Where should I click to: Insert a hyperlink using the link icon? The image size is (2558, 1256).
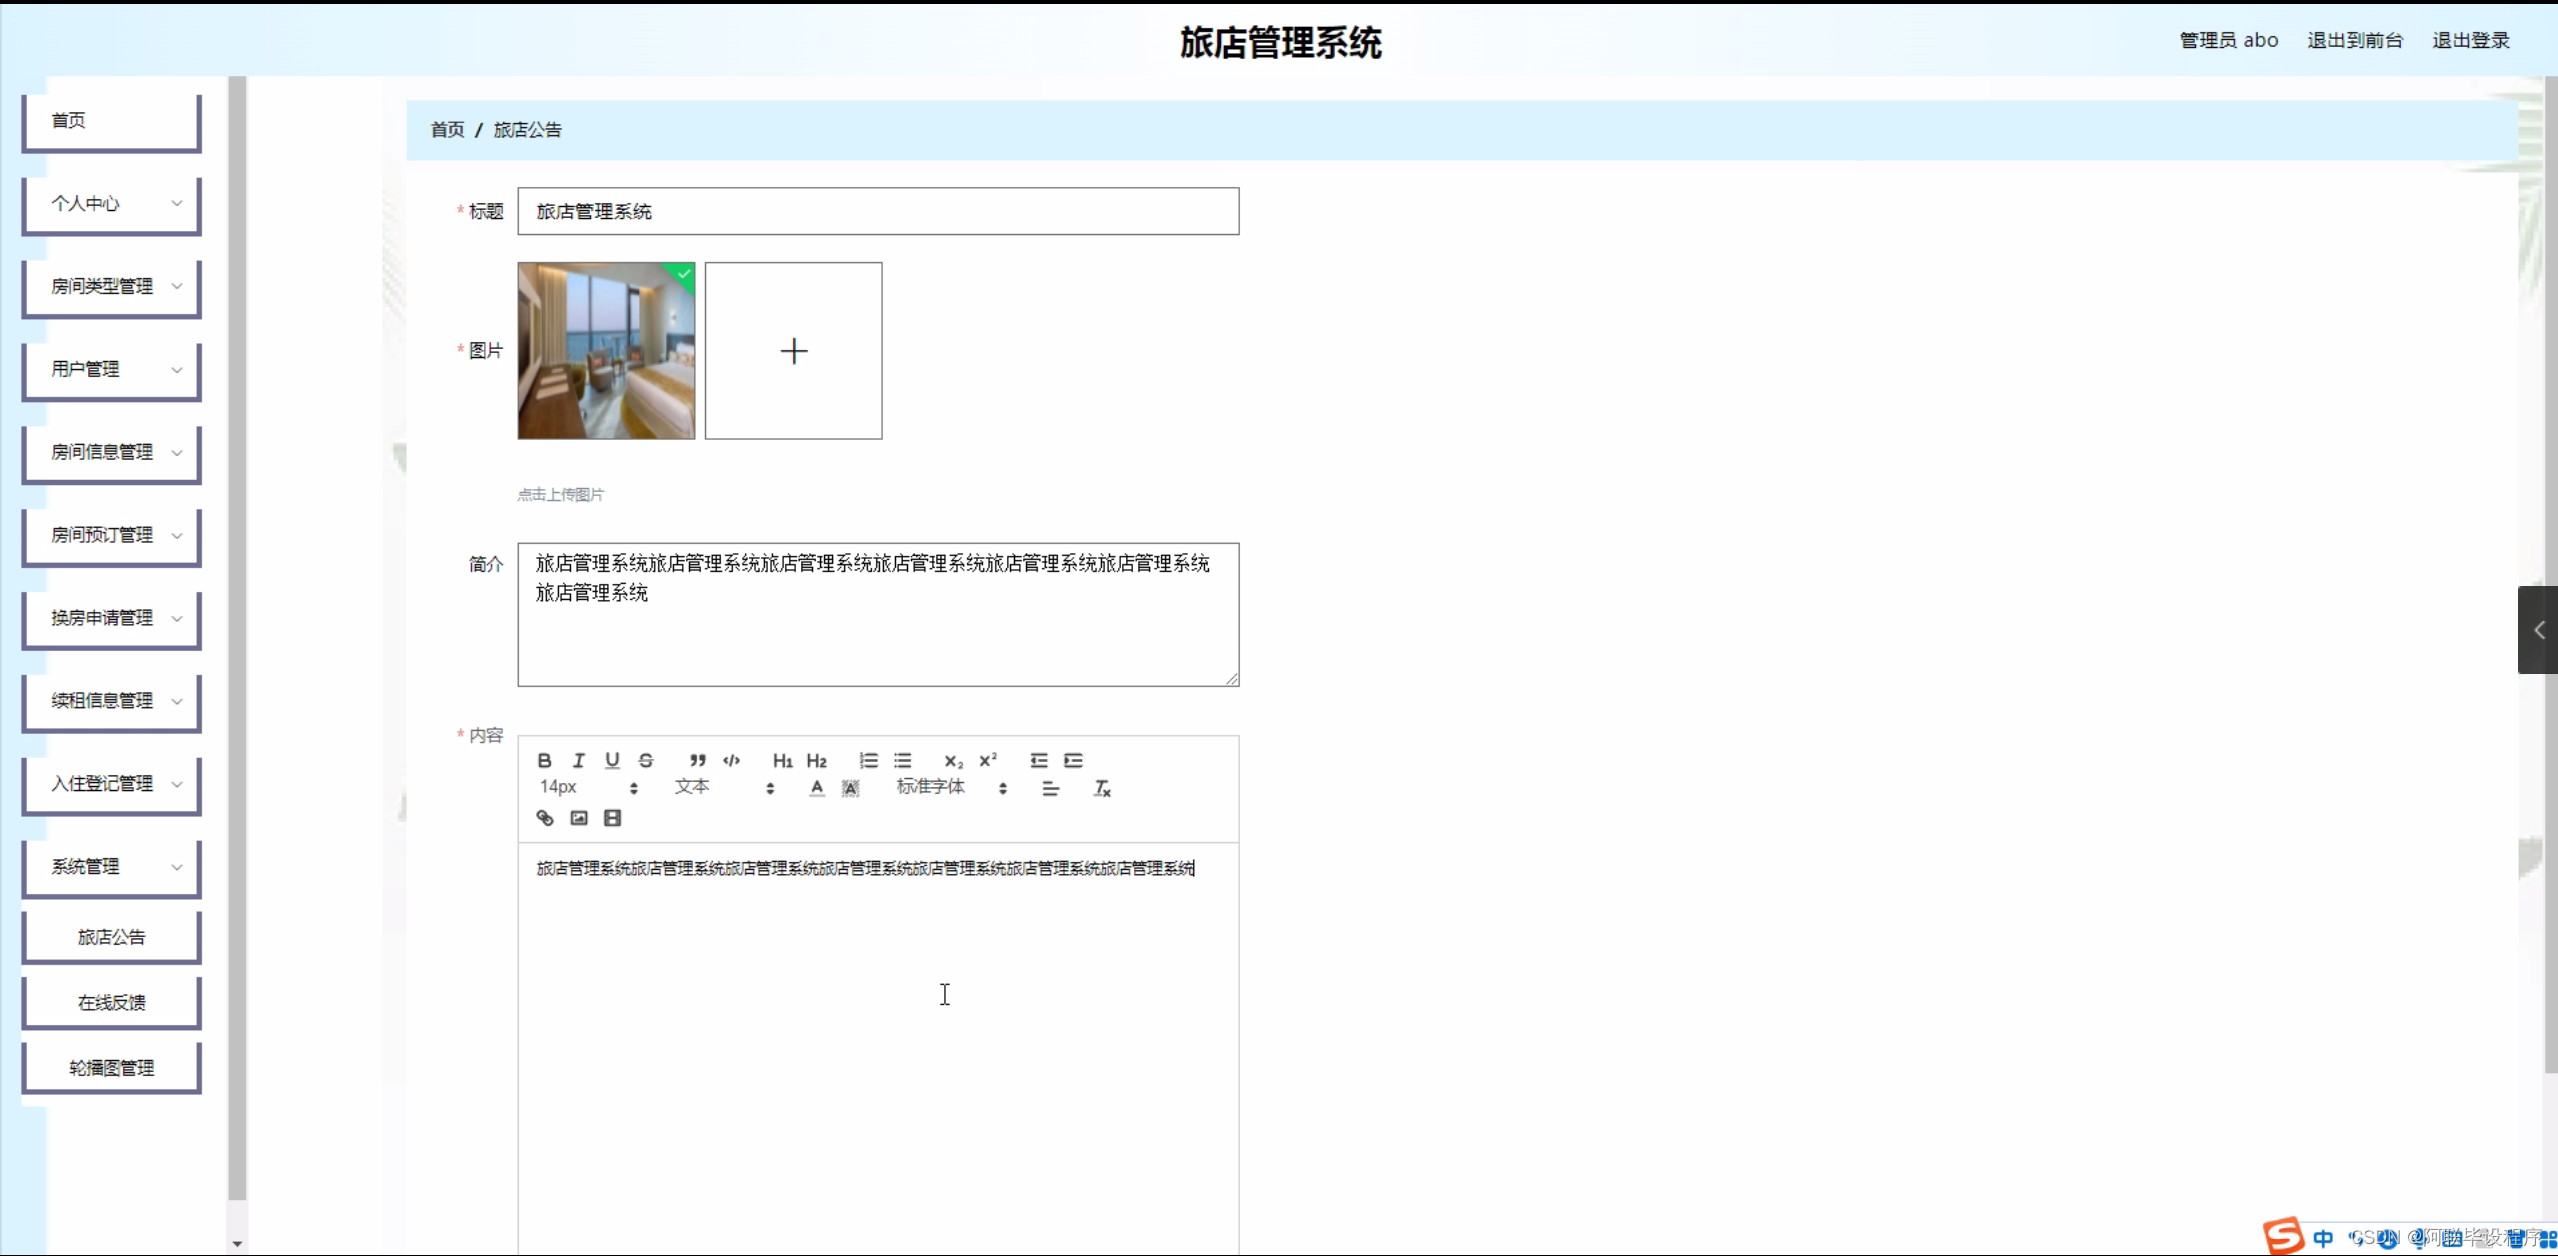pos(544,817)
